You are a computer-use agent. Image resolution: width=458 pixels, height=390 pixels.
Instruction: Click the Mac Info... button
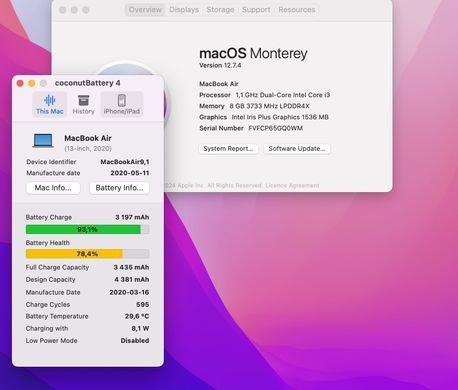click(x=53, y=188)
